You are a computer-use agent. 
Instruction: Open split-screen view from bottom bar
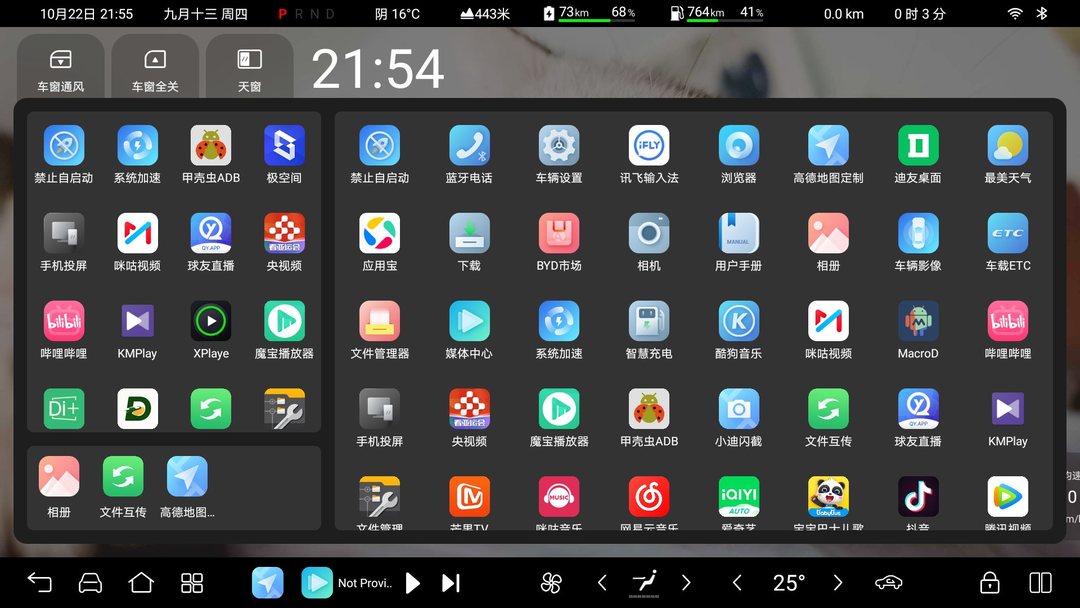pos(1040,583)
